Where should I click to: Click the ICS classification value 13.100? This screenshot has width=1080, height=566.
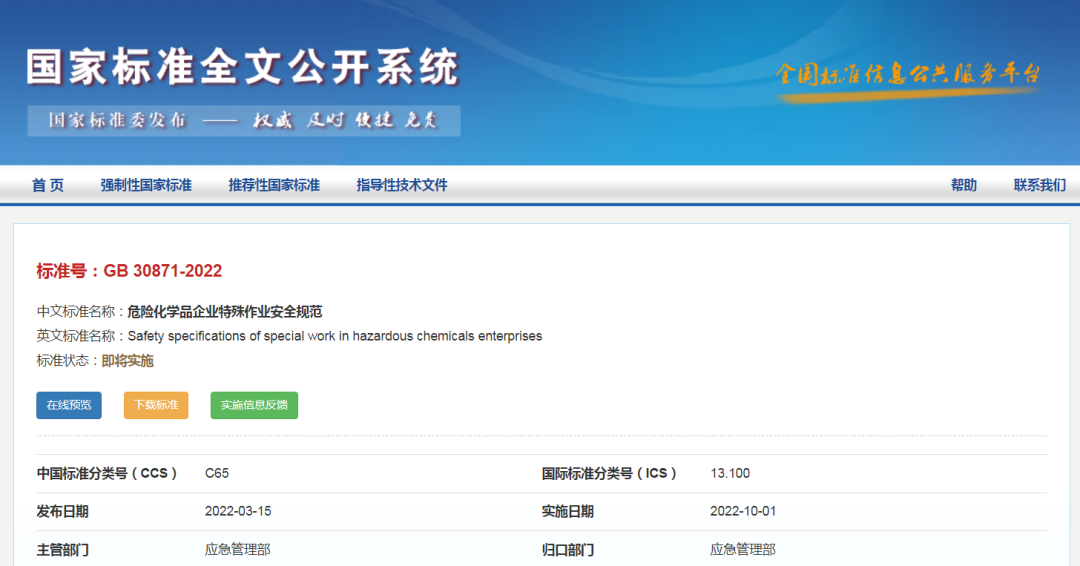(730, 473)
